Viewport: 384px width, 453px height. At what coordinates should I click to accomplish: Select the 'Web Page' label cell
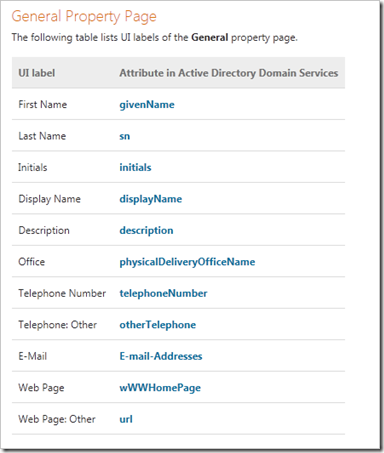(41, 388)
